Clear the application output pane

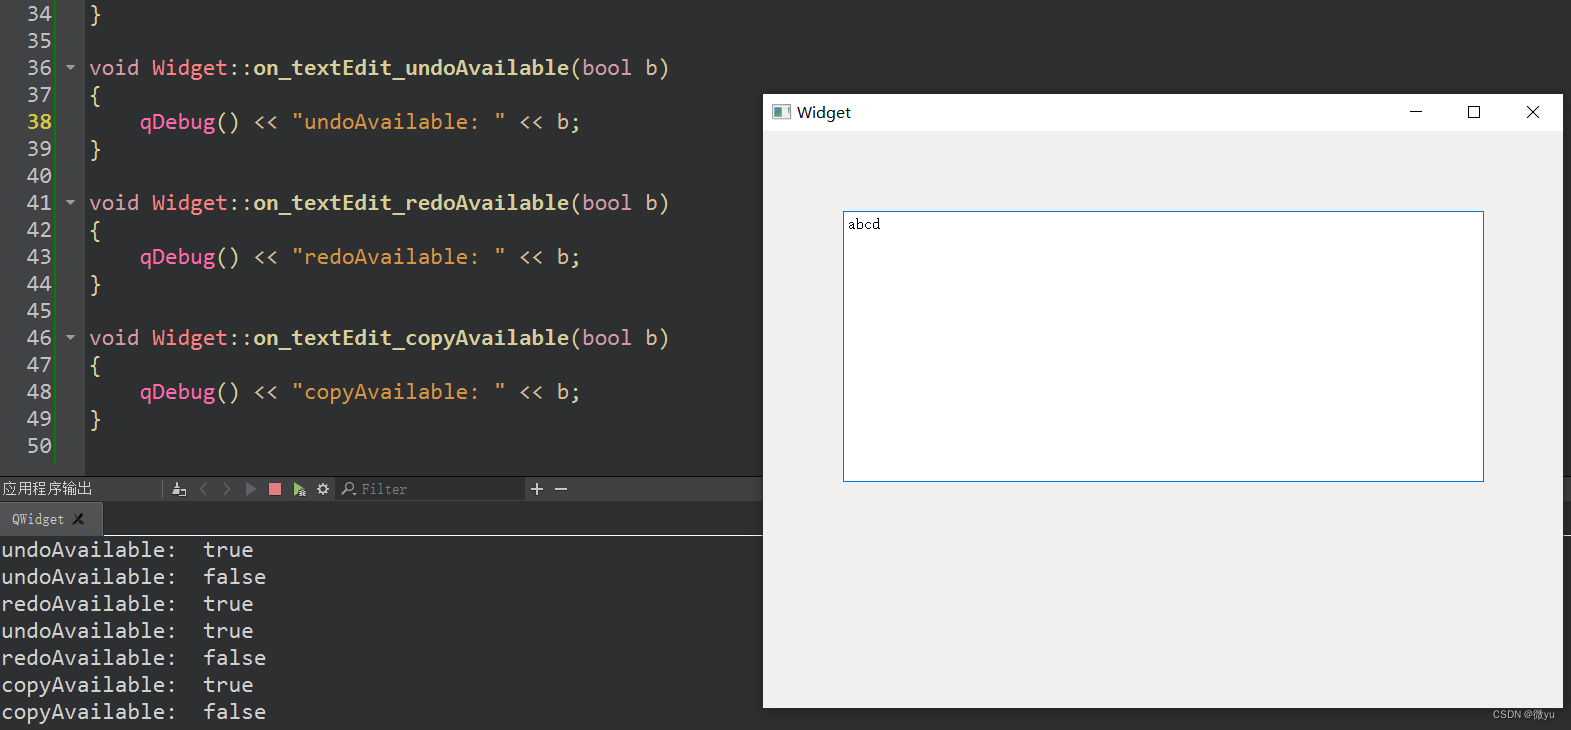[179, 489]
